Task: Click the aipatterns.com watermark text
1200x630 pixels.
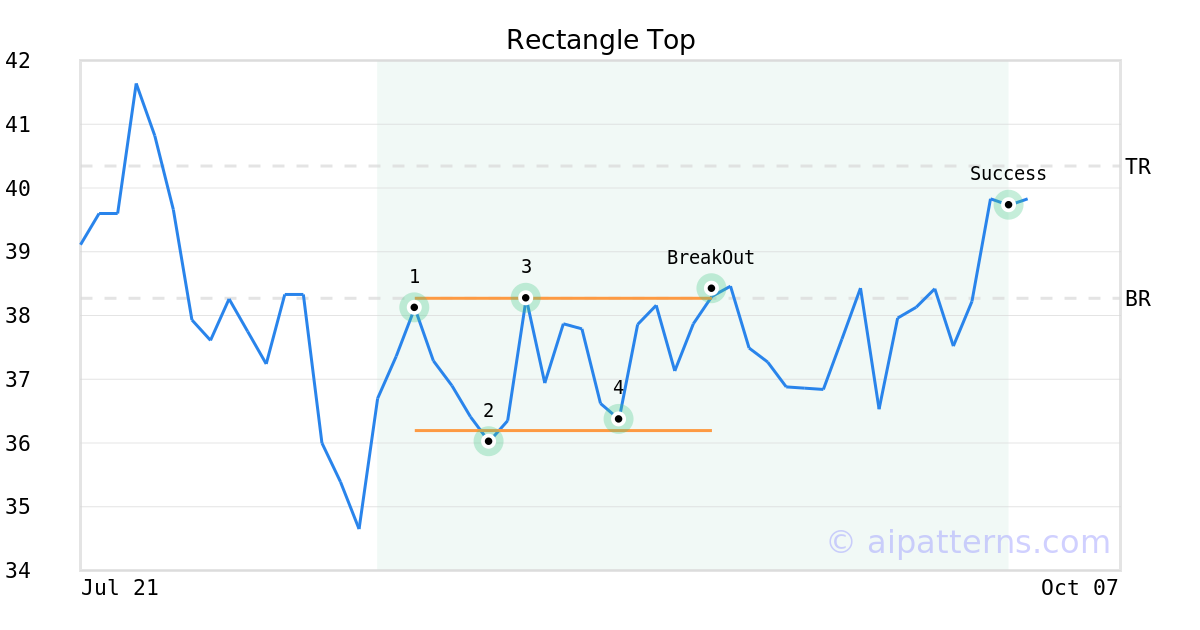Action: pos(968,542)
